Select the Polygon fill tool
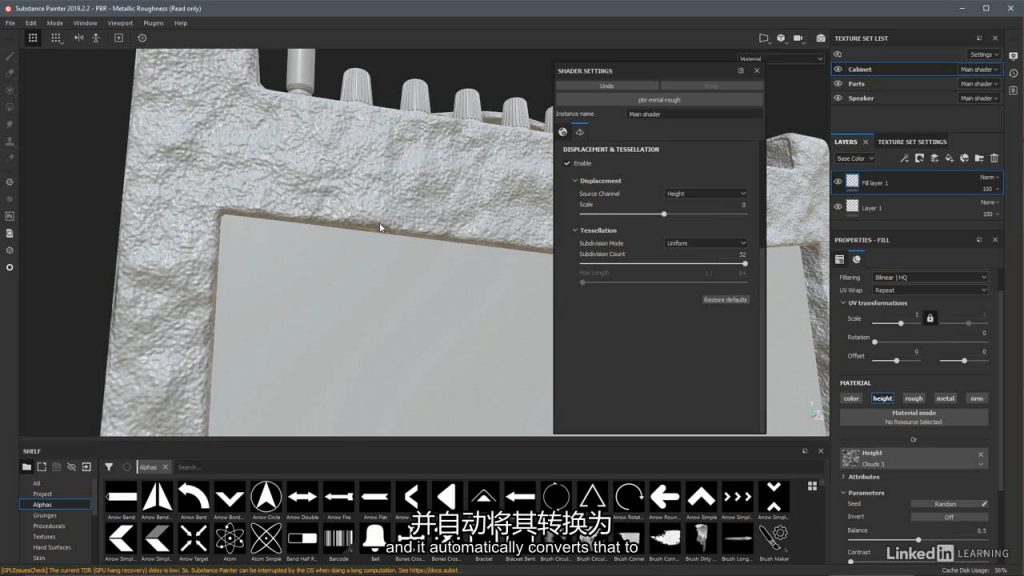Screen dimensions: 1024x576 coord(10,107)
